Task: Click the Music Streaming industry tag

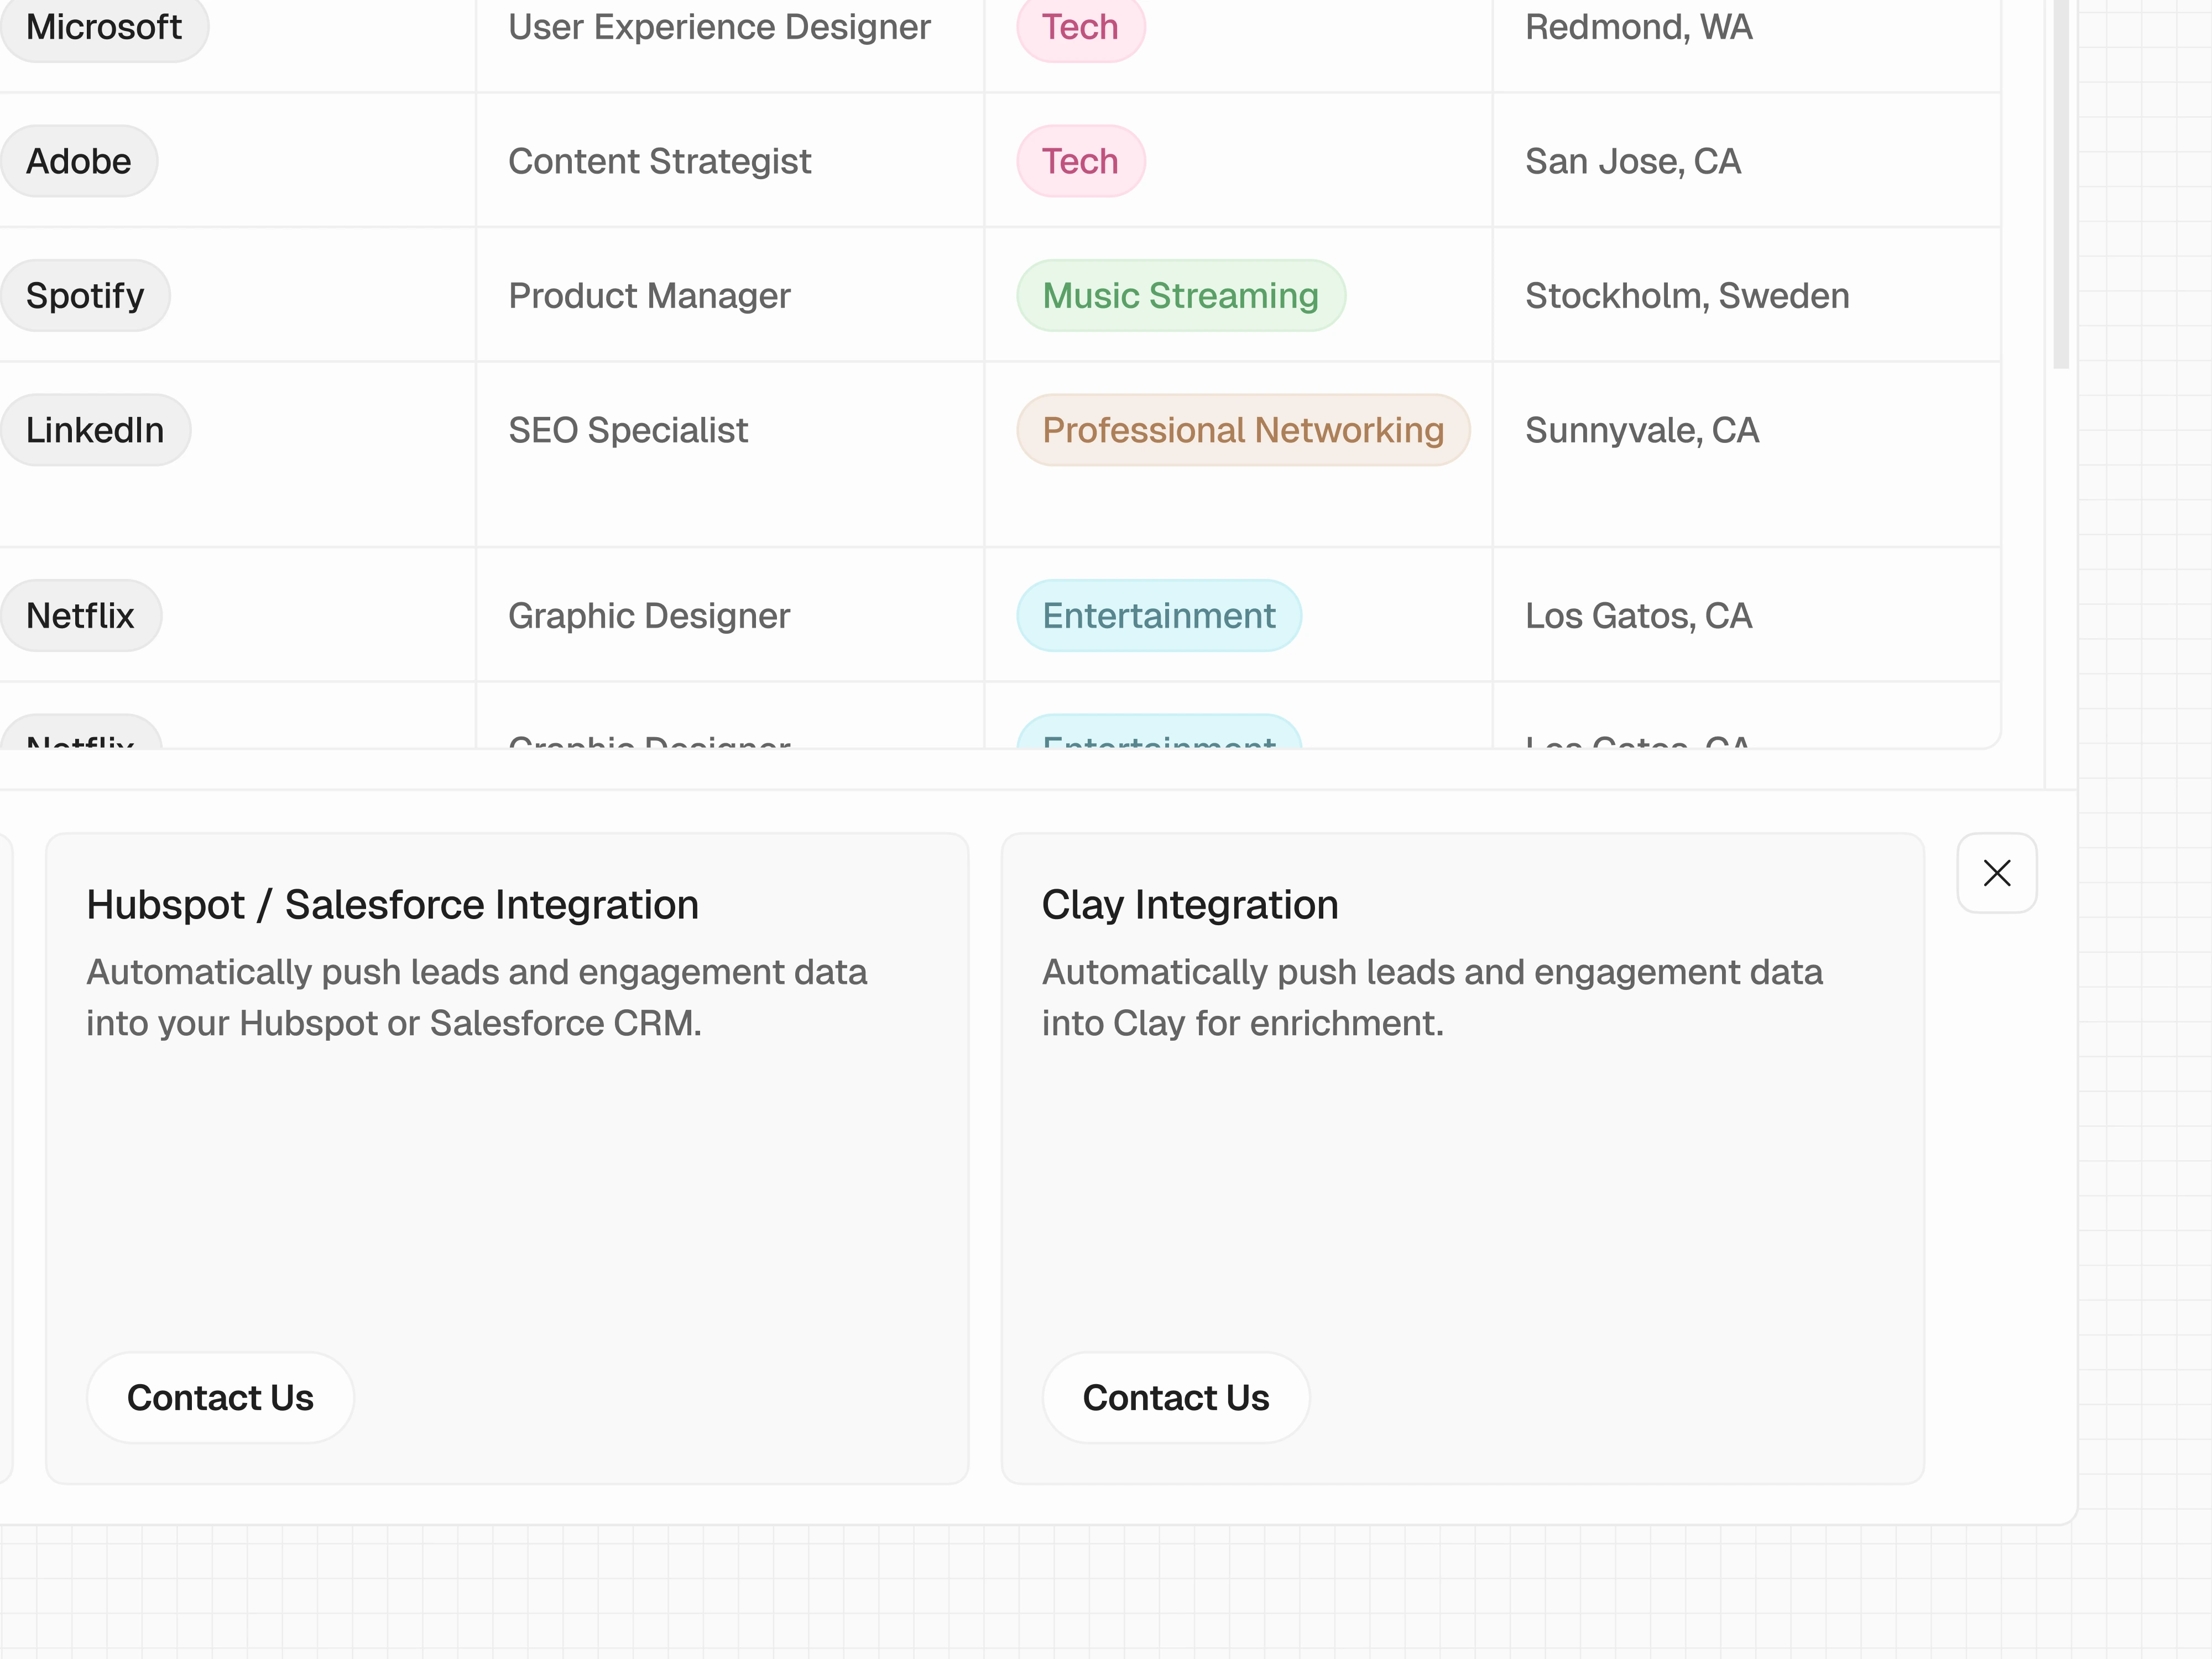Action: [x=1180, y=295]
